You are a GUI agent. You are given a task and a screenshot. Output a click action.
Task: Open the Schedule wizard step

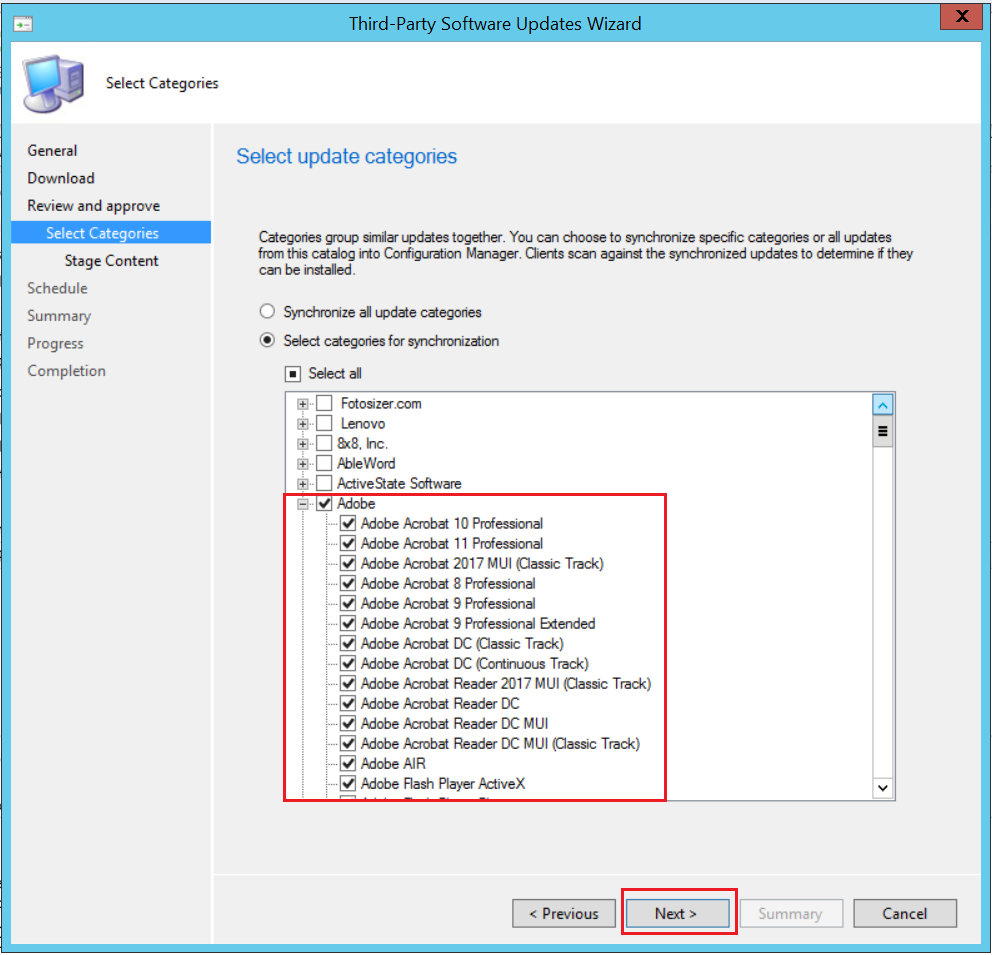coord(58,288)
